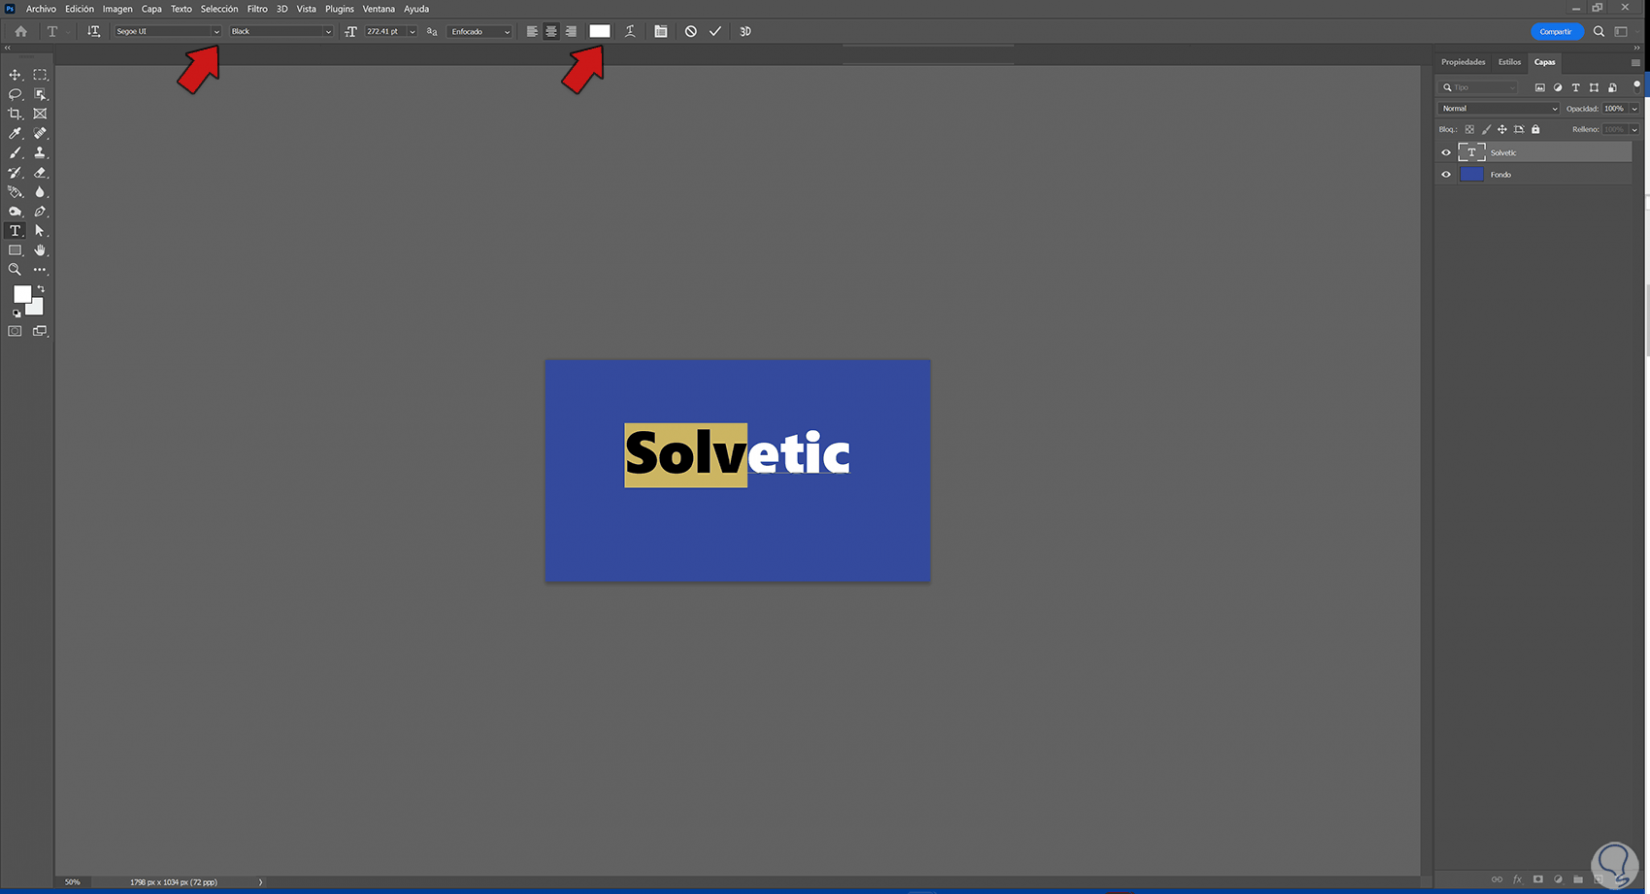
Task: Select the Hand tool
Action: pos(40,250)
